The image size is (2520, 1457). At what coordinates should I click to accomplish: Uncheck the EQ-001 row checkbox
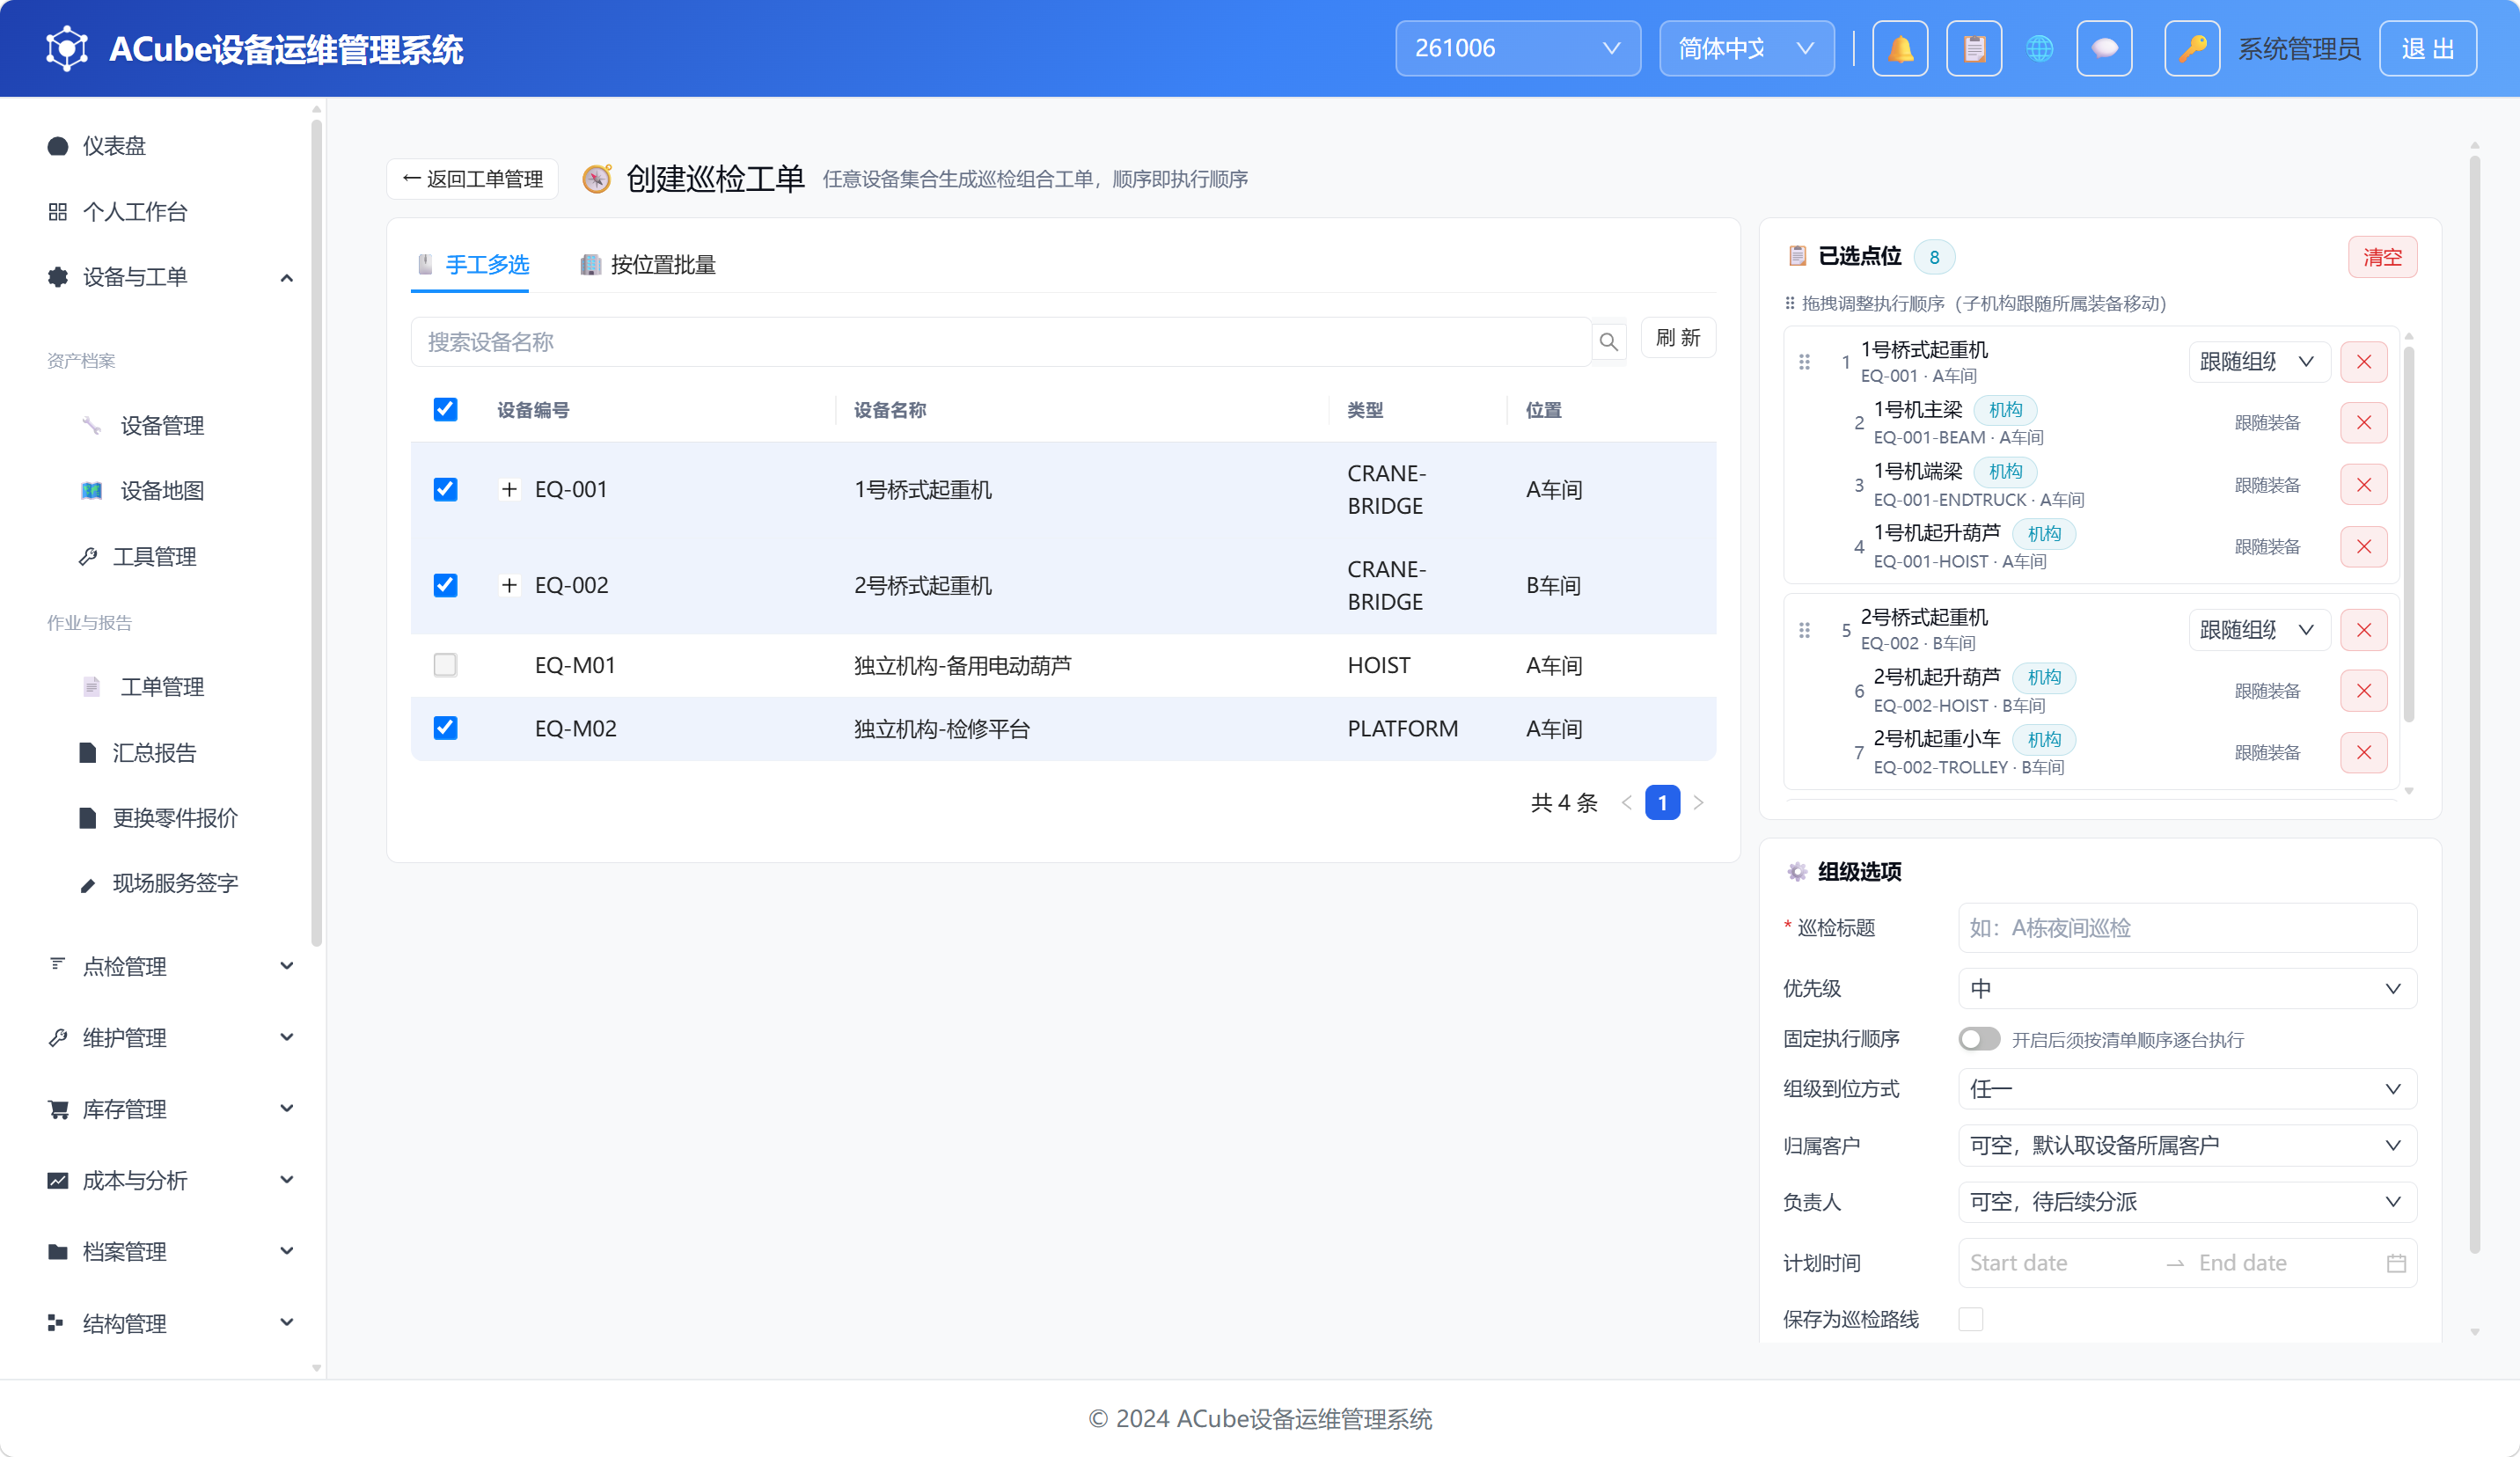point(445,489)
